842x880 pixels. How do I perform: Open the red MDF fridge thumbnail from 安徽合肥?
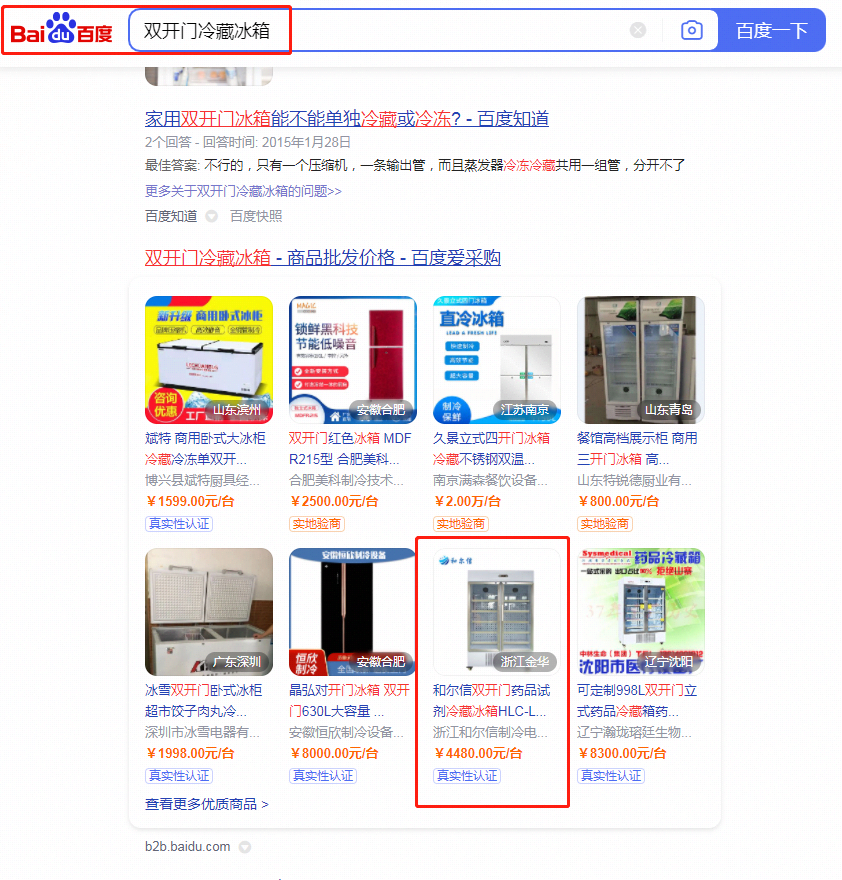click(x=353, y=360)
